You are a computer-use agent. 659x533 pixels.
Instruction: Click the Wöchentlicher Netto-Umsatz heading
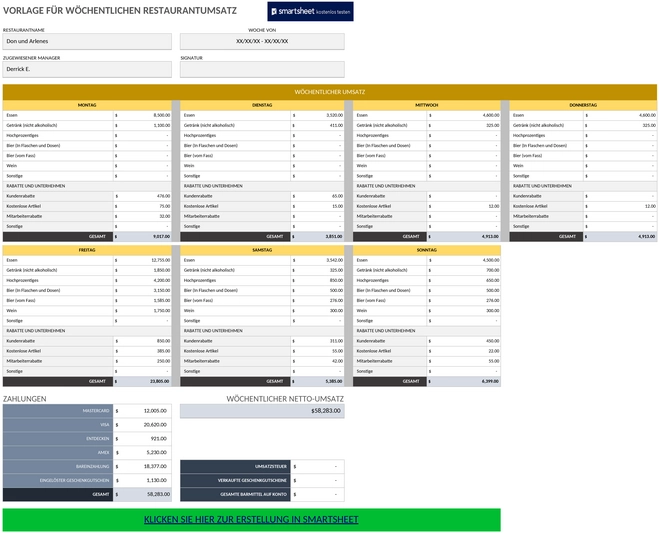pyautogui.click(x=285, y=399)
